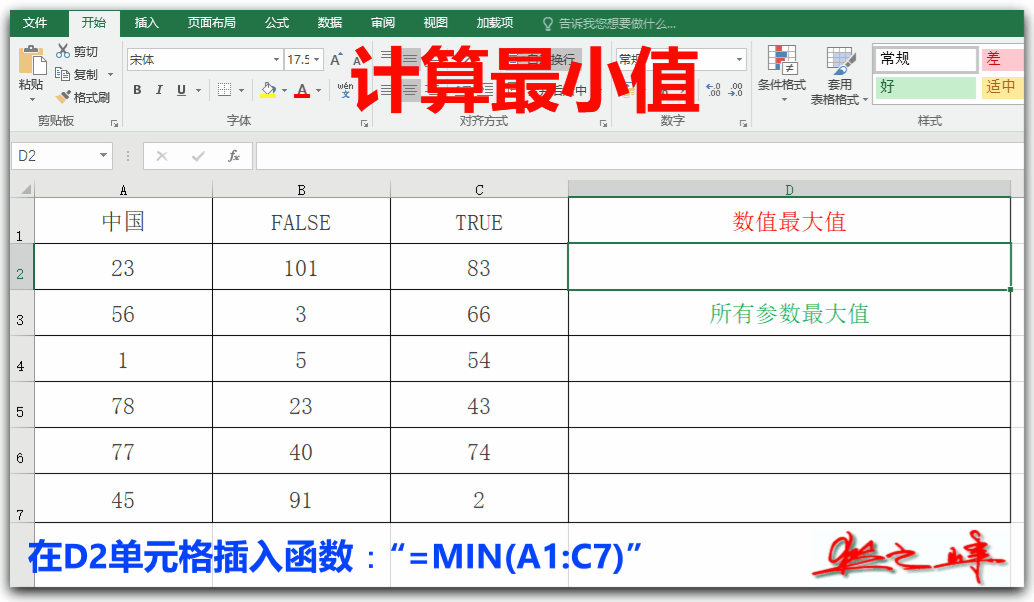Open the borders dropdown arrow
The height and width of the screenshot is (602, 1034).
click(x=241, y=90)
